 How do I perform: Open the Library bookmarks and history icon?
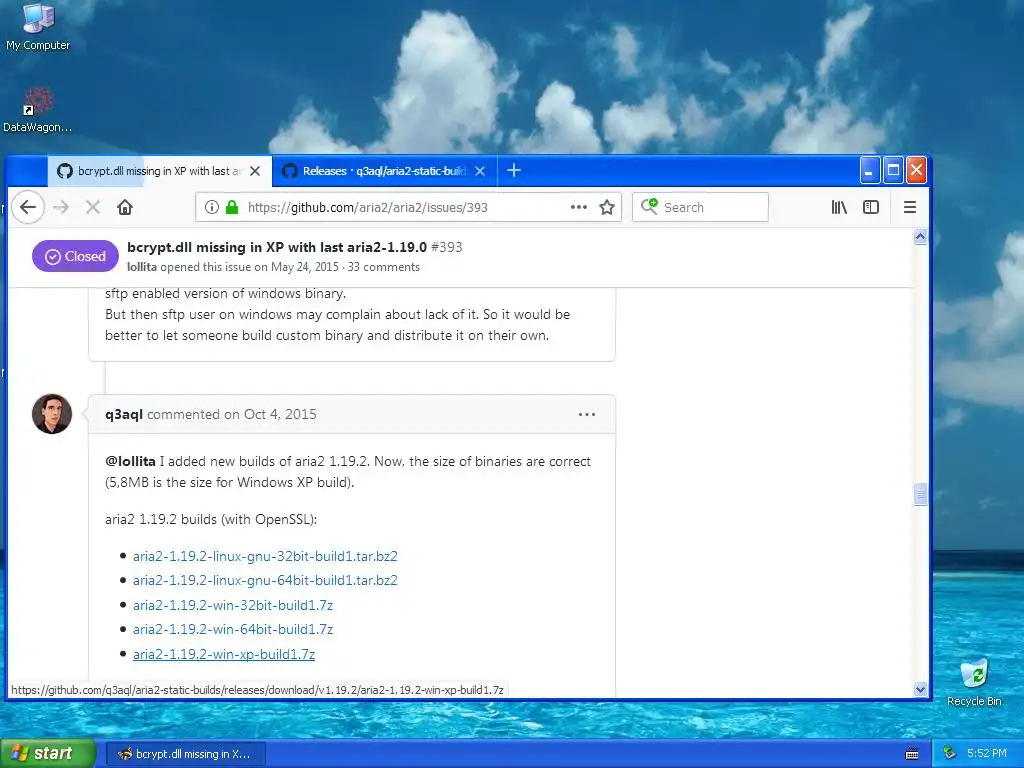coord(839,208)
